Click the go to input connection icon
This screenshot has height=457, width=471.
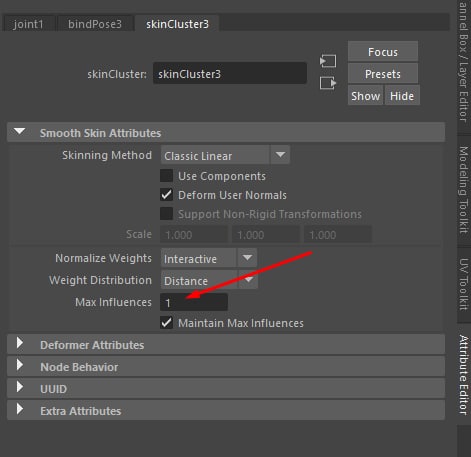tap(328, 61)
